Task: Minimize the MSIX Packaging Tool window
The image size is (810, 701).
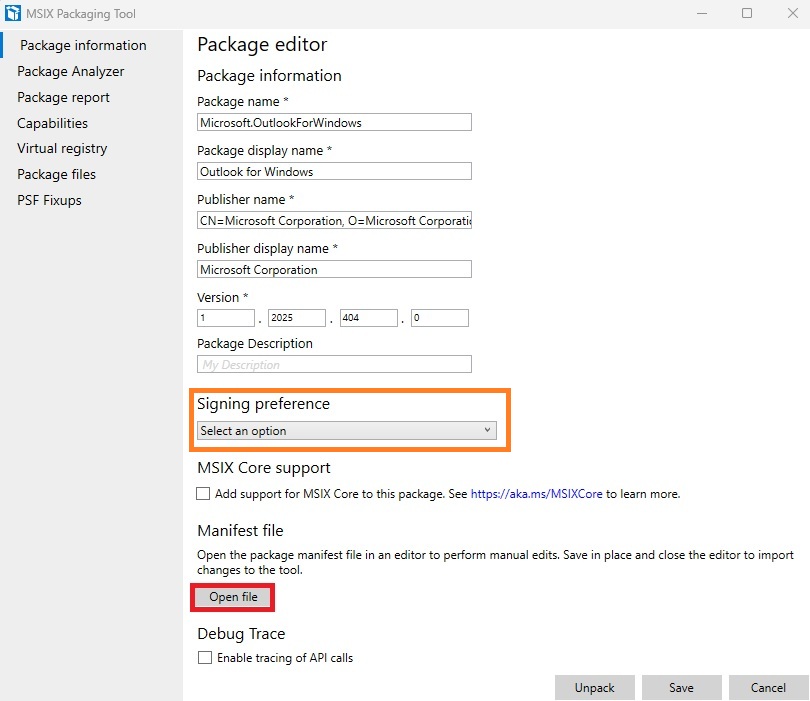Action: pyautogui.click(x=702, y=13)
